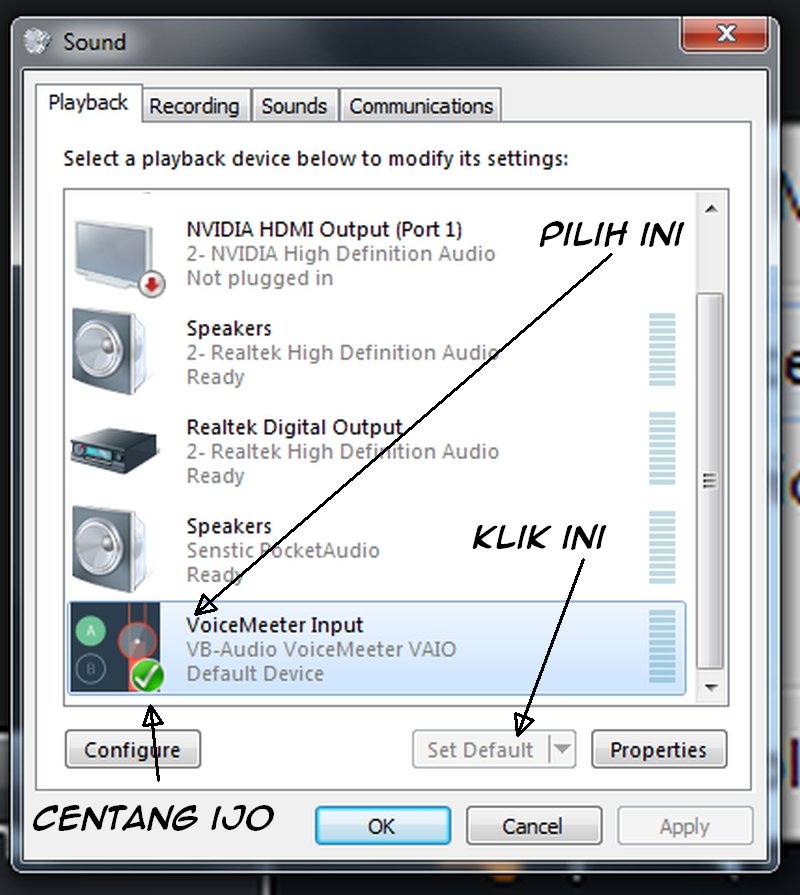Click the Apply button
The image size is (800, 895).
pos(685,826)
